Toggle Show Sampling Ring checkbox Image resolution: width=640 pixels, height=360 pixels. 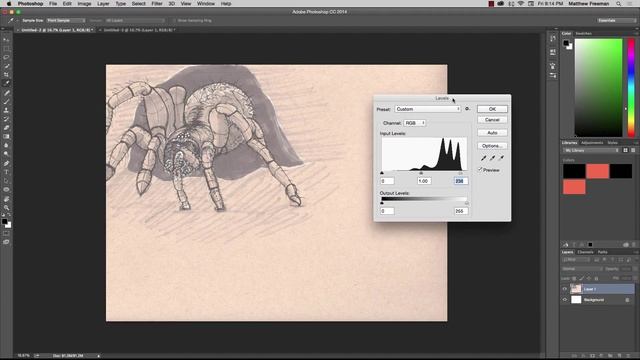174,20
